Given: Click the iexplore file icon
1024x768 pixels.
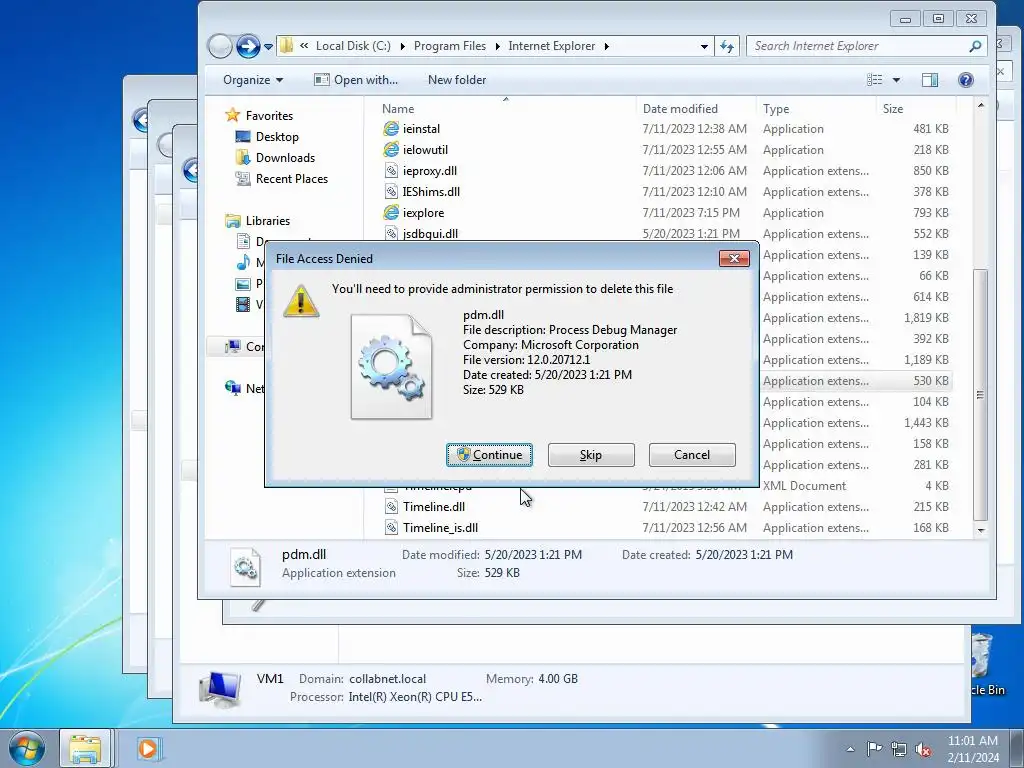Looking at the screenshot, I should tap(391, 212).
